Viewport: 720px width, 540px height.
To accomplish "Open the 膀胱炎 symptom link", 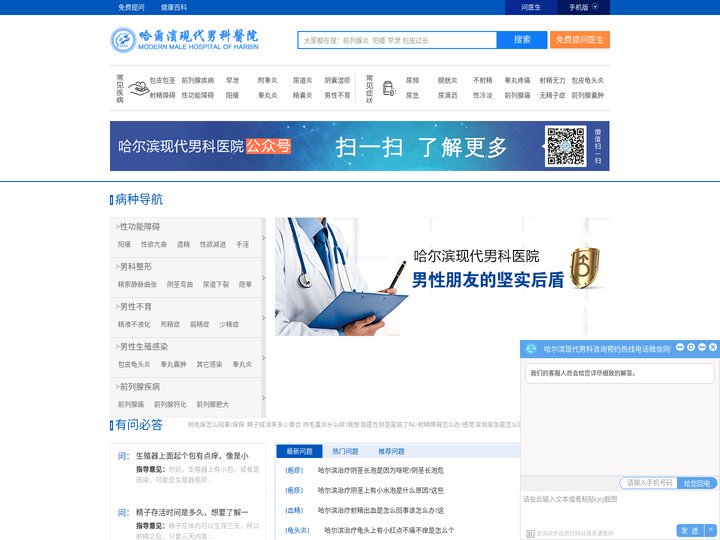I will pos(447,80).
